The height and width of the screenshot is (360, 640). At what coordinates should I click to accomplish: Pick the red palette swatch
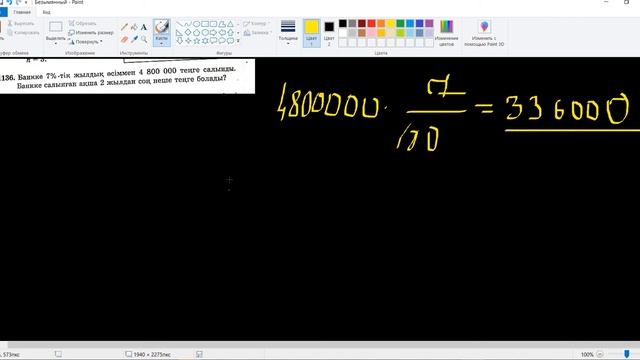(x=371, y=23)
